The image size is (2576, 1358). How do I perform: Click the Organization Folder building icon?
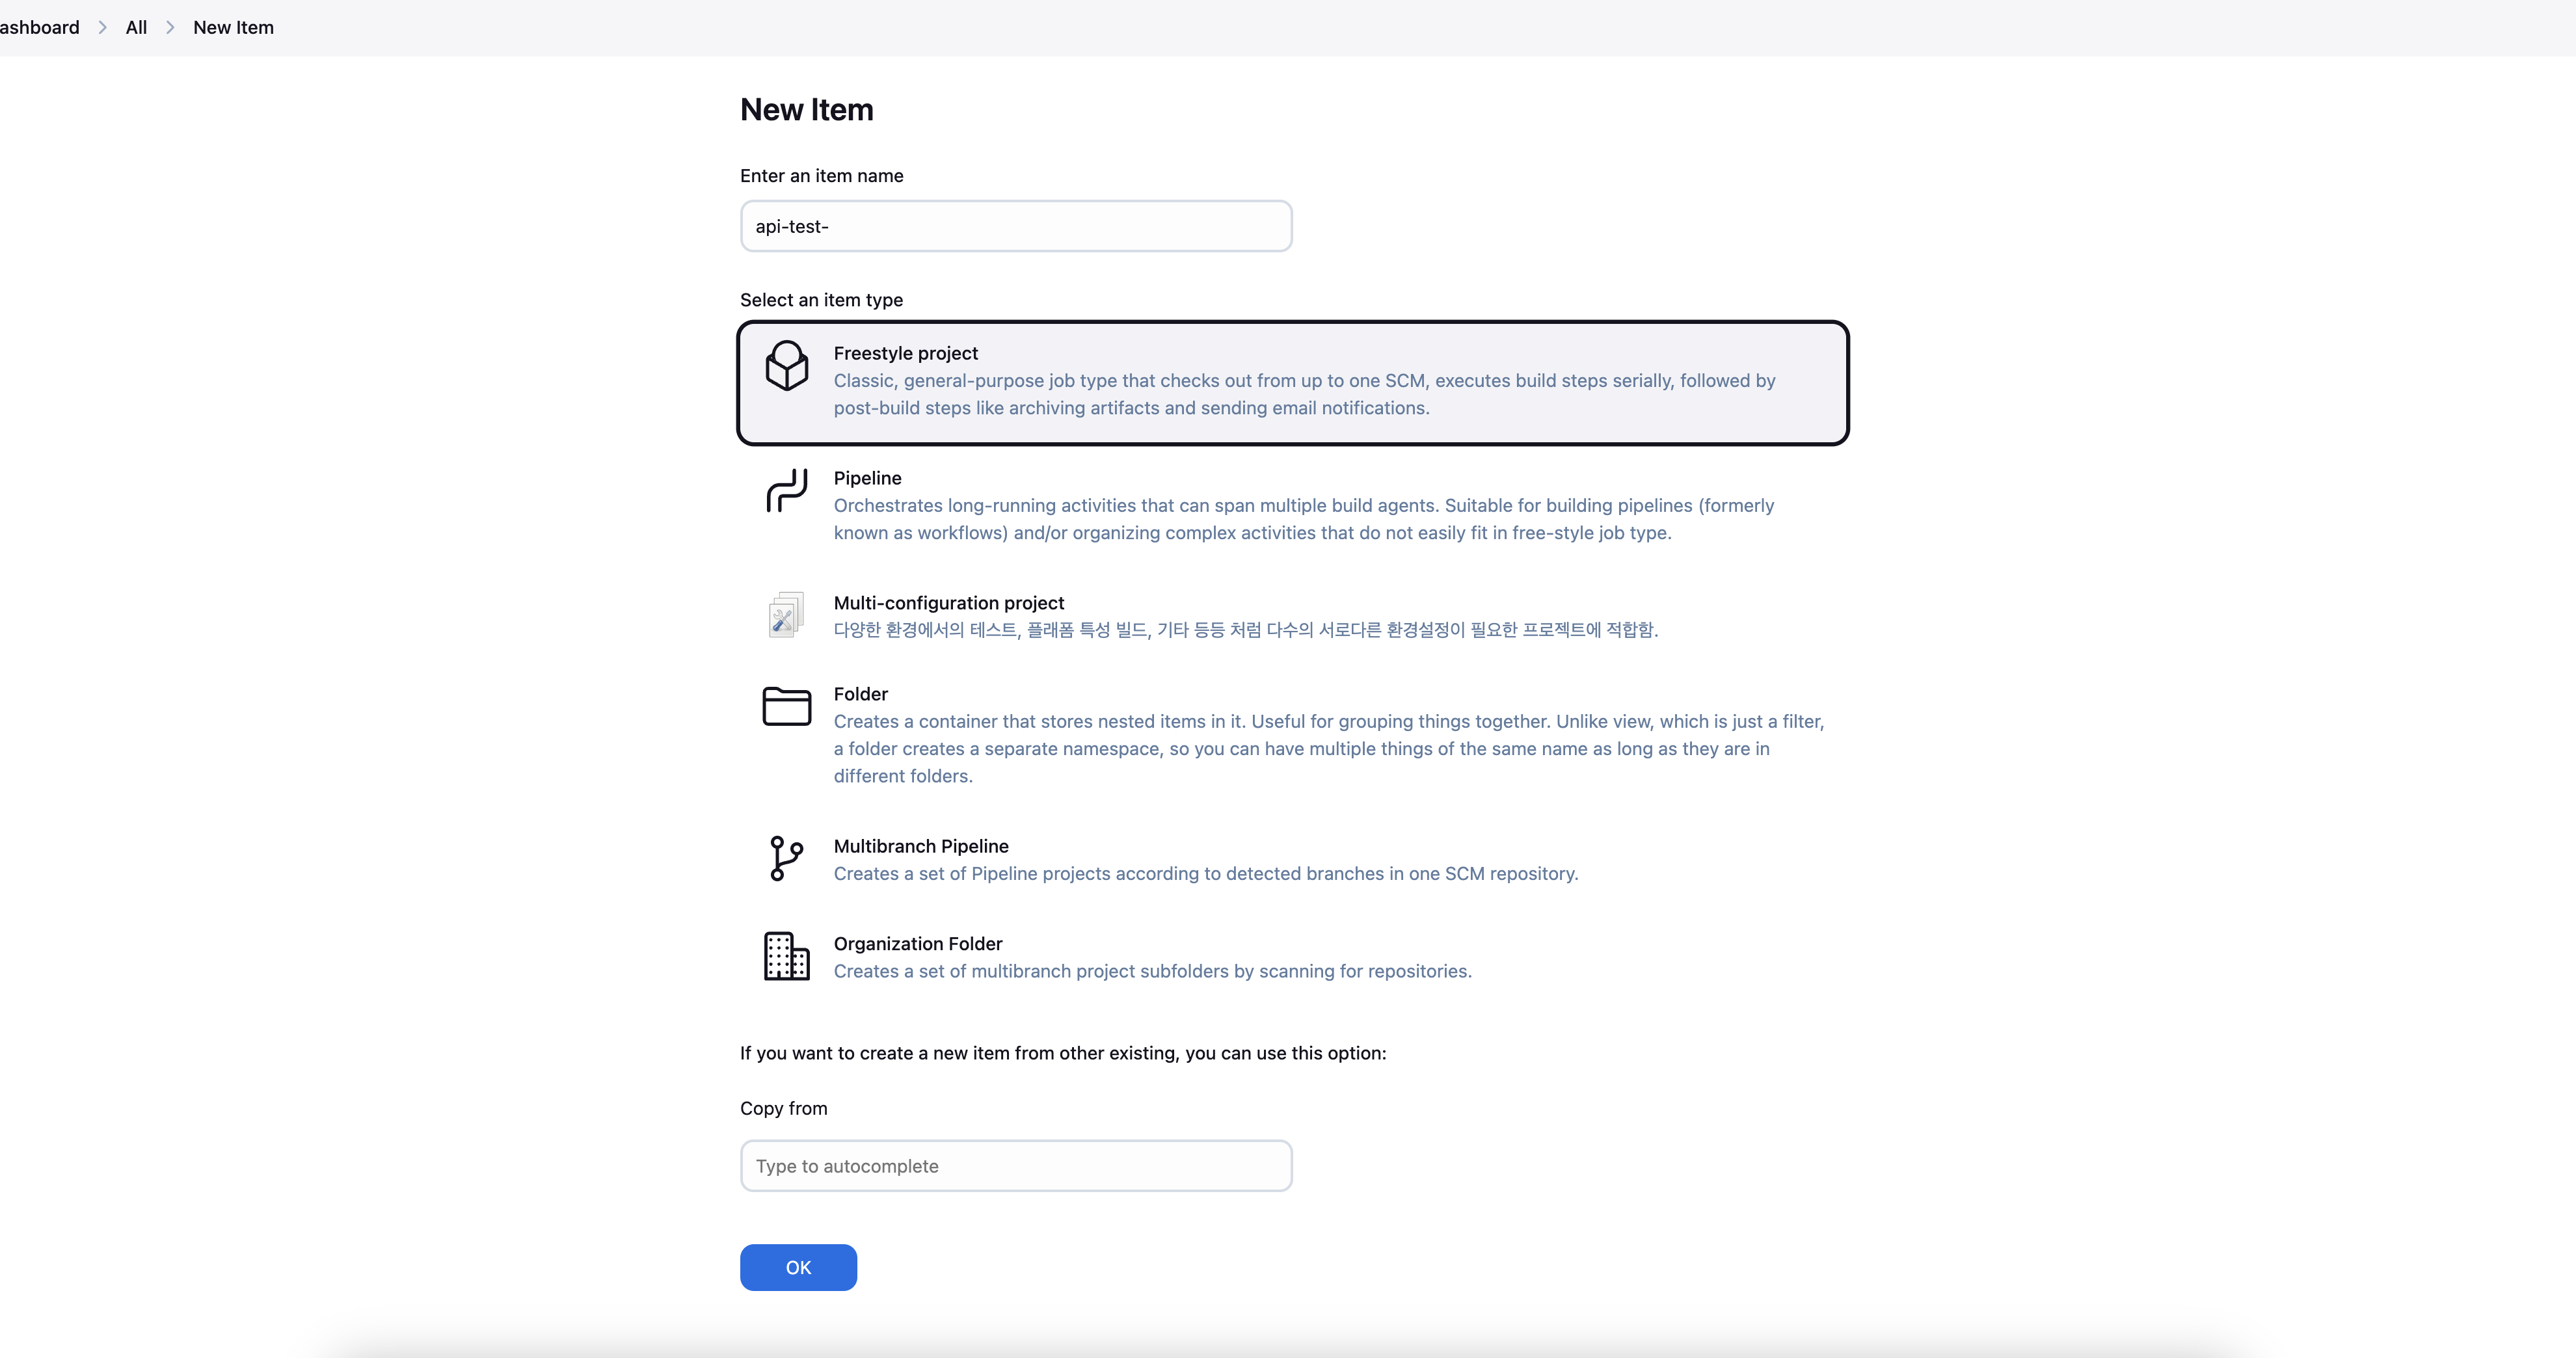pyautogui.click(x=786, y=956)
